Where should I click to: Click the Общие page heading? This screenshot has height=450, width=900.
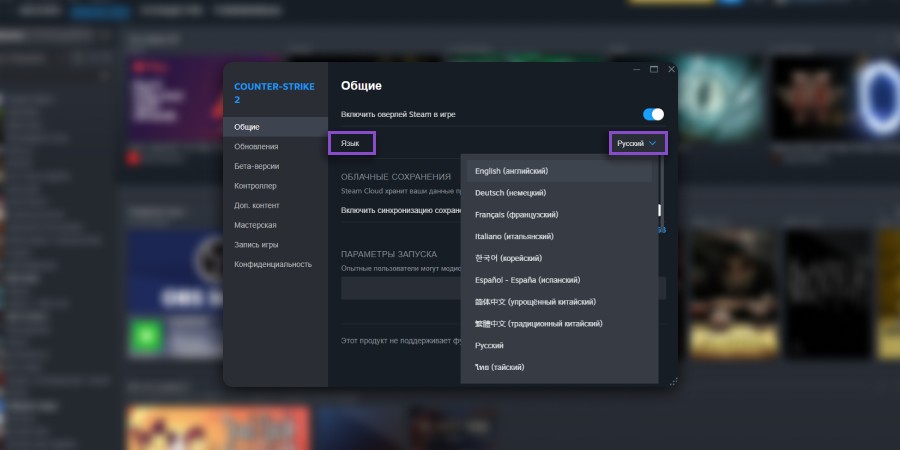pyautogui.click(x=361, y=86)
